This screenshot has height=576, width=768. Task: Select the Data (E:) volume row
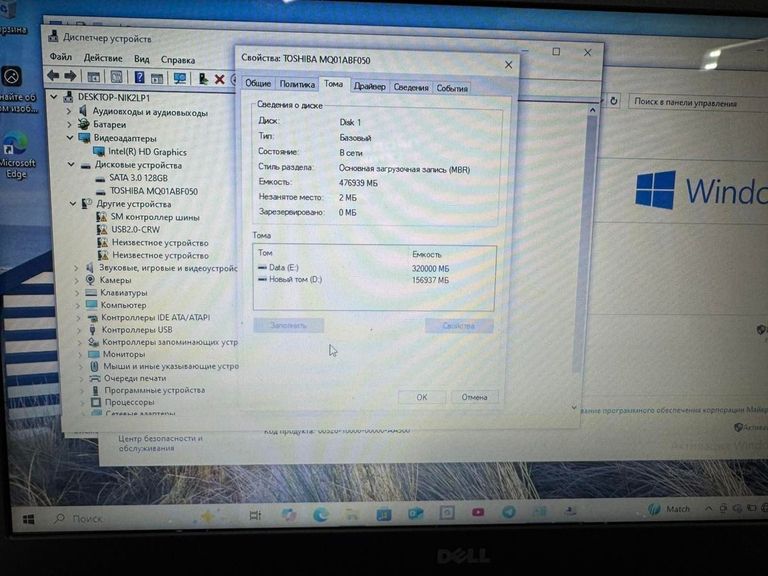coord(284,268)
